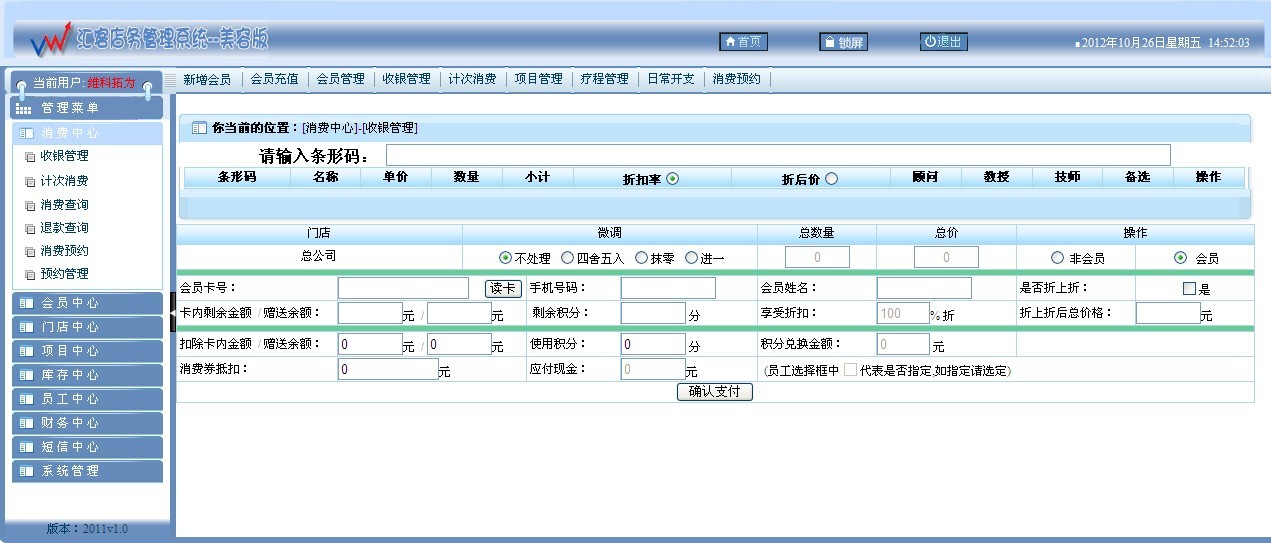
Task: Select 消费预约 in sidebar menu
Action: (x=64, y=251)
